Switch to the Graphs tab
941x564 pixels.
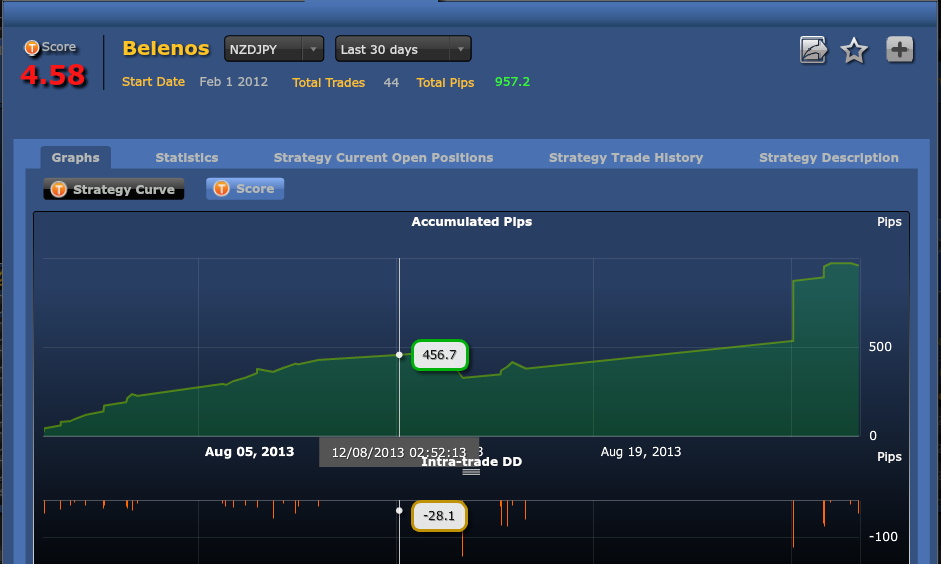[x=76, y=158]
